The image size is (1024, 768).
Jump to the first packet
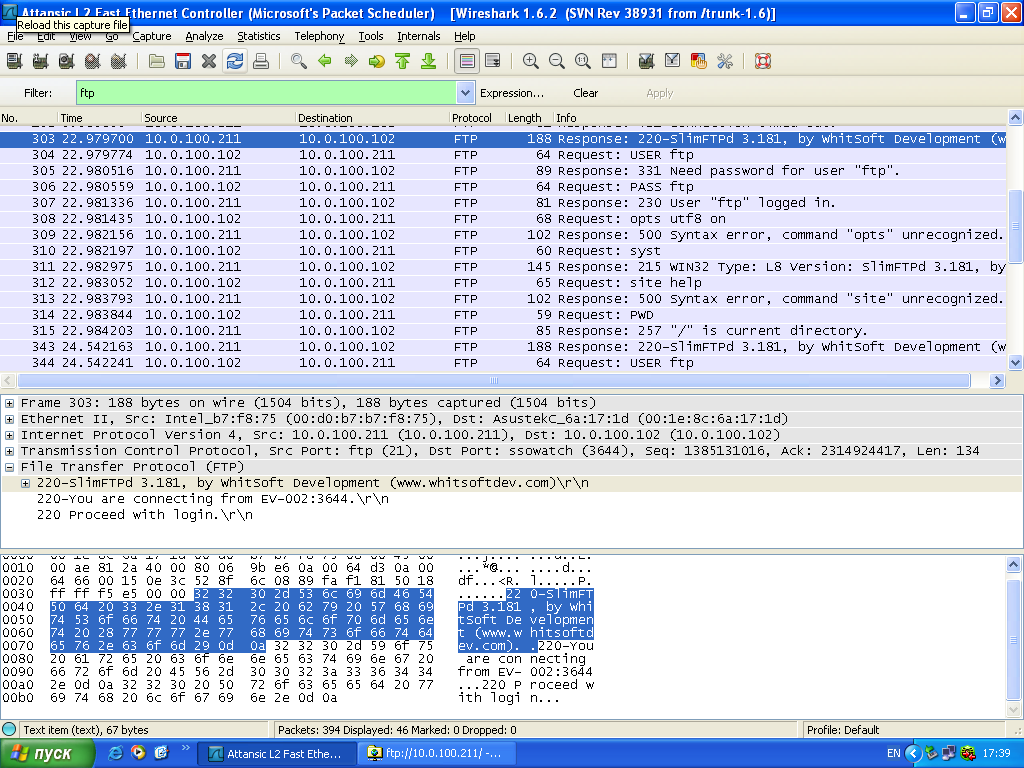403,61
